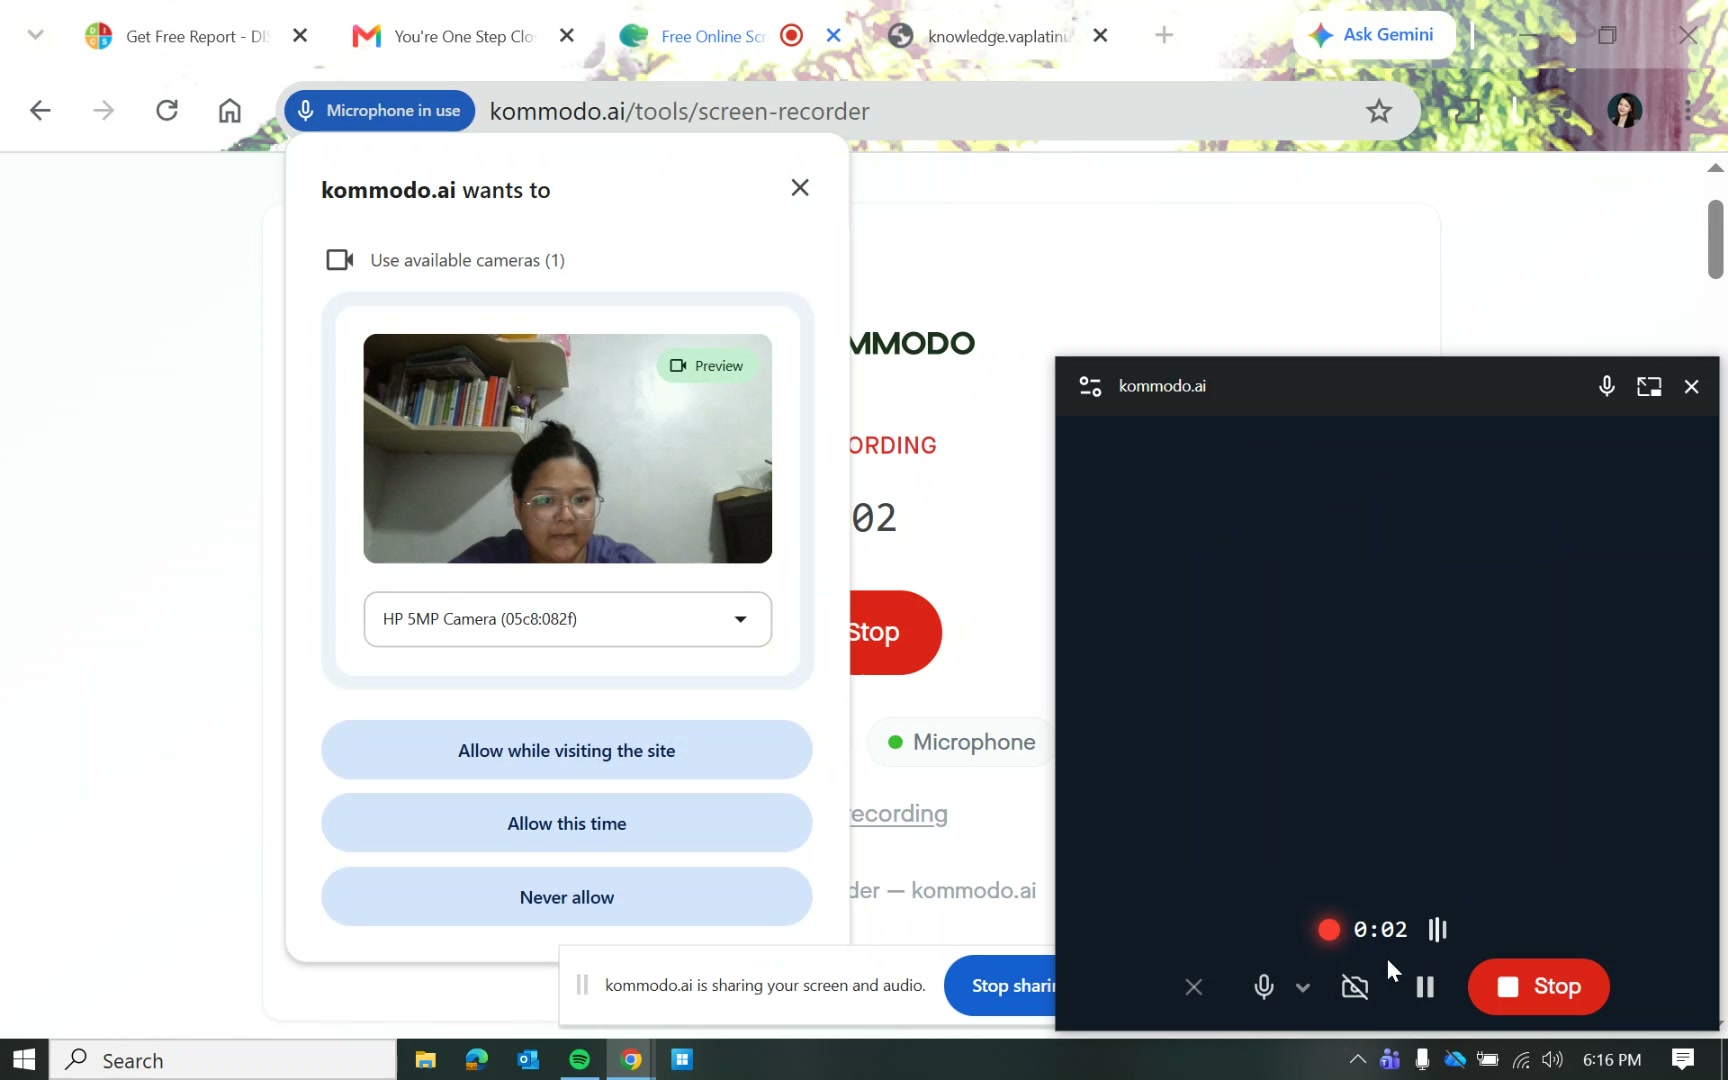The width and height of the screenshot is (1728, 1080).
Task: Open the Windows Start menu
Action: tap(24, 1059)
